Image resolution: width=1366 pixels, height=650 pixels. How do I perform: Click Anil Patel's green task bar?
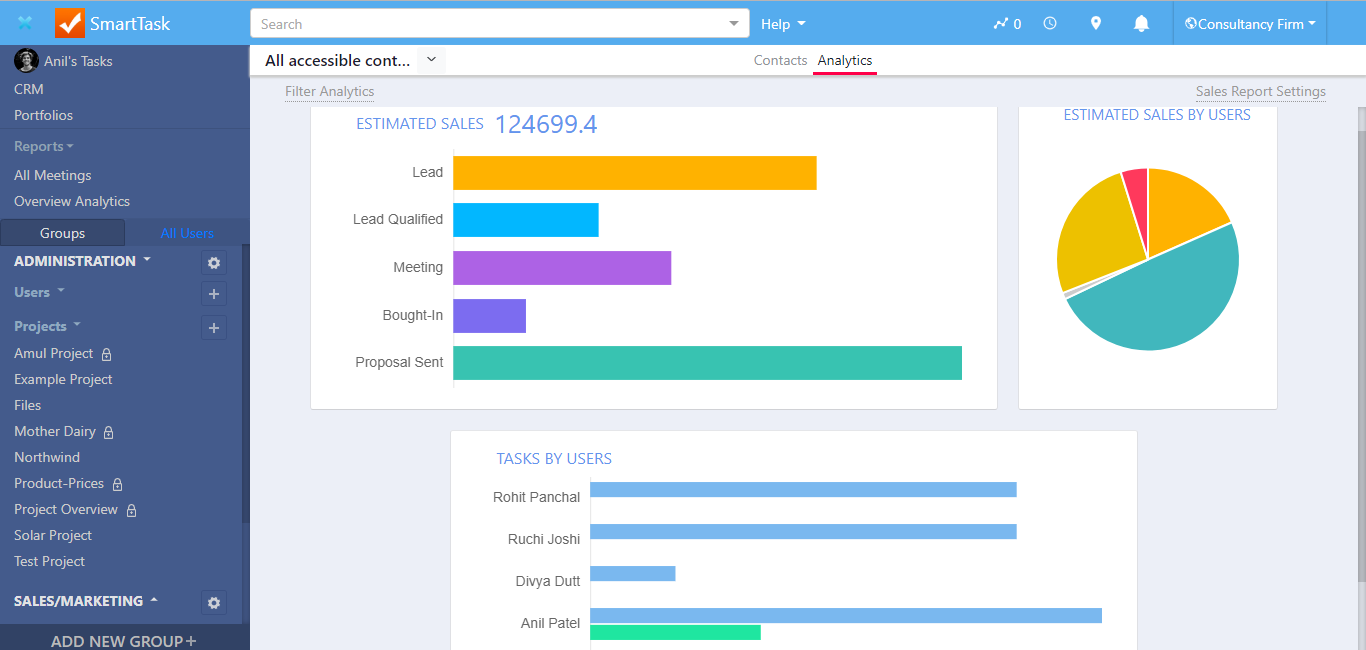pyautogui.click(x=676, y=632)
